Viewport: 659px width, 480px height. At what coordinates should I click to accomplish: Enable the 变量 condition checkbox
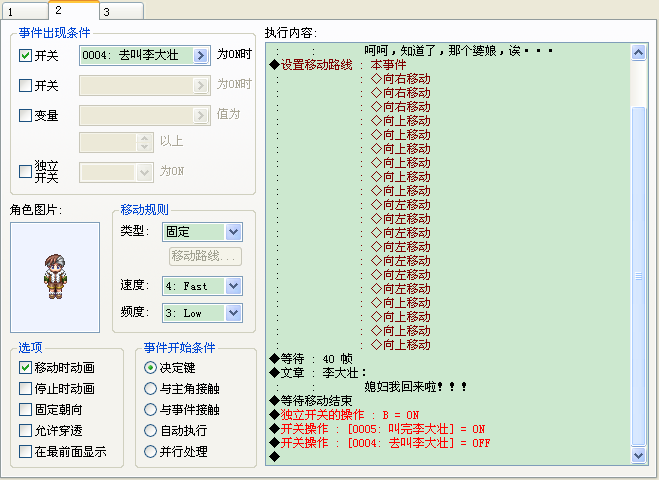[25, 116]
